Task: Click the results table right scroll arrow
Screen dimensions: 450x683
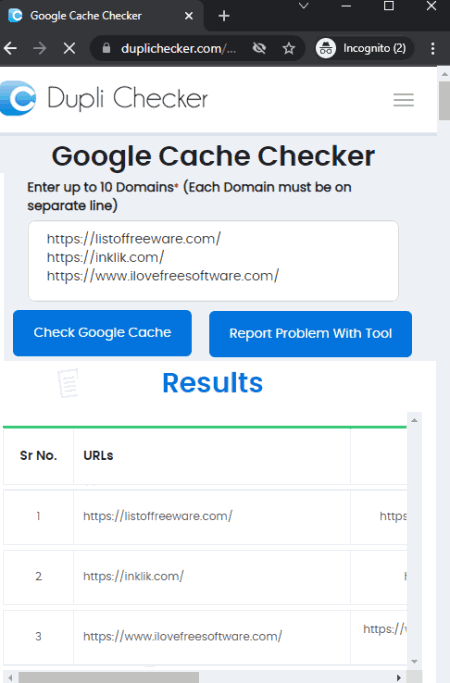Action: click(x=399, y=678)
